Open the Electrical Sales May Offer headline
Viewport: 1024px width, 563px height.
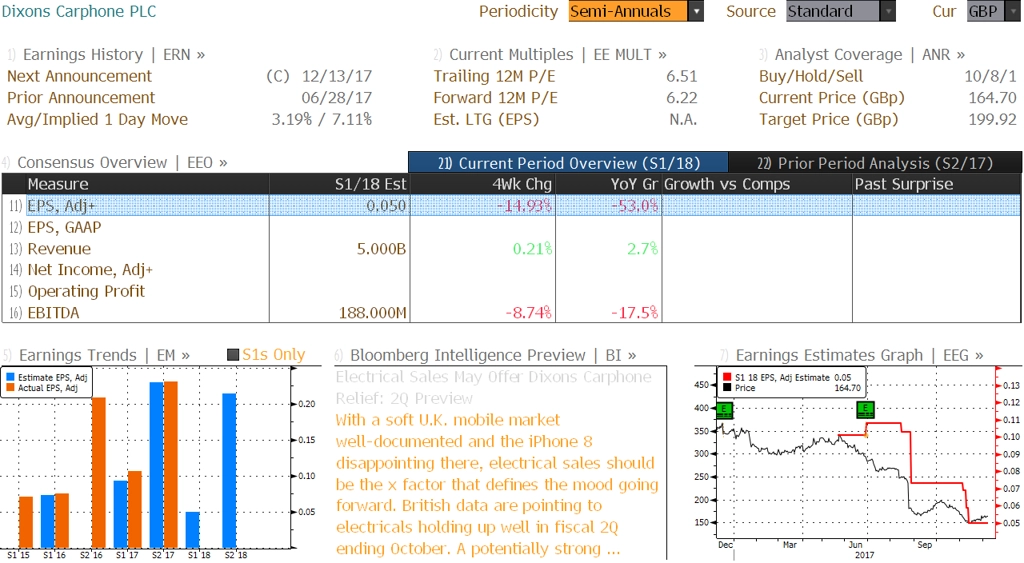493,387
